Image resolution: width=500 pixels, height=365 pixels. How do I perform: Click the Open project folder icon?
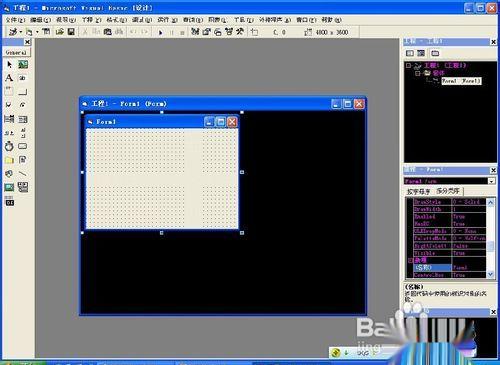(60, 32)
